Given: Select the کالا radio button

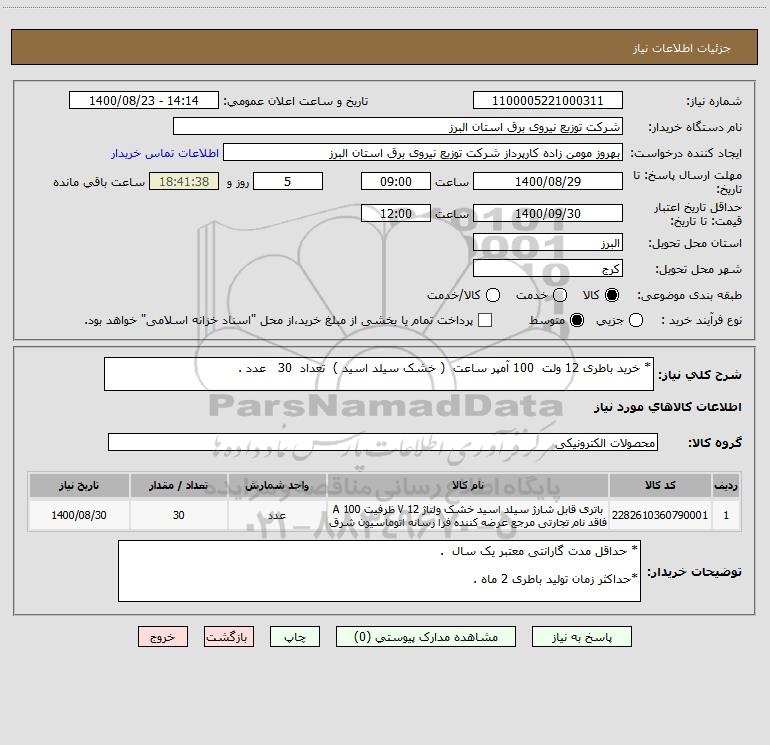Looking at the screenshot, I should pos(612,295).
